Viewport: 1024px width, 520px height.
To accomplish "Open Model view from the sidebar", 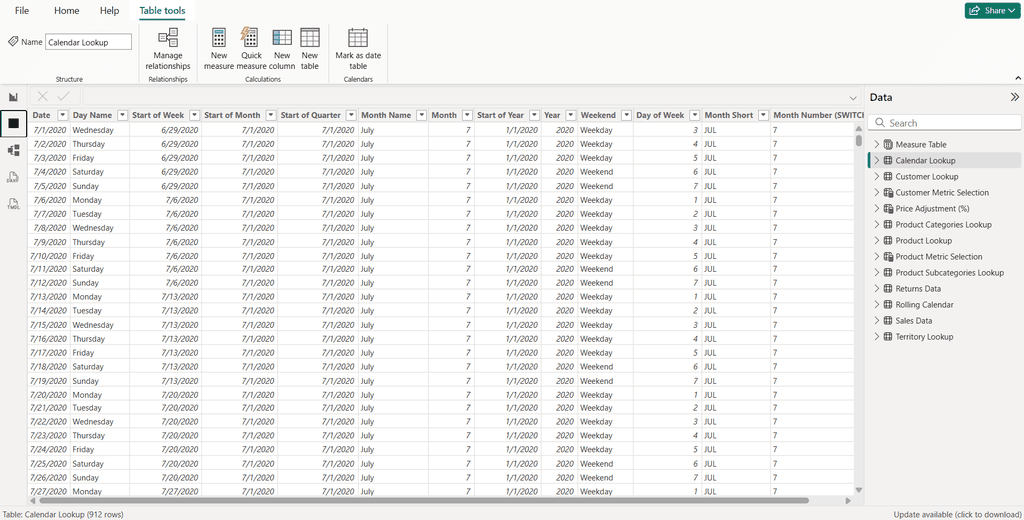I will tap(13, 151).
